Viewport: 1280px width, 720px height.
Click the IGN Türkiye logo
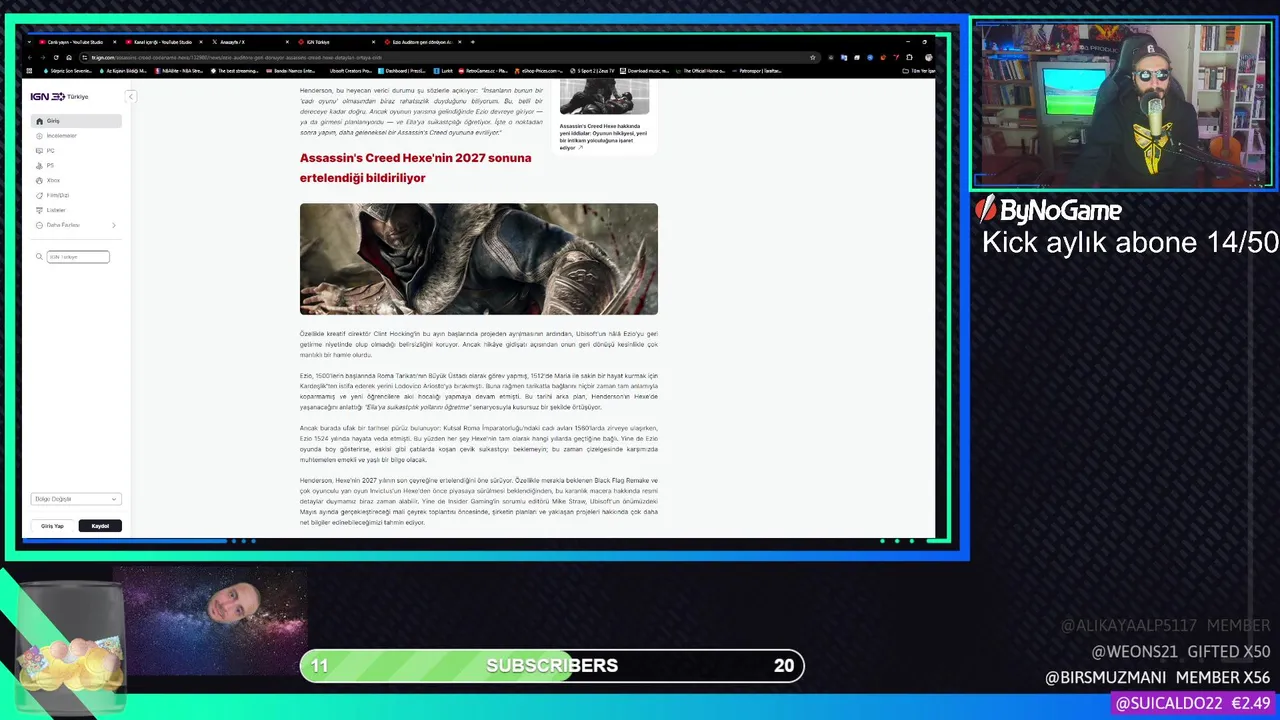(x=59, y=96)
